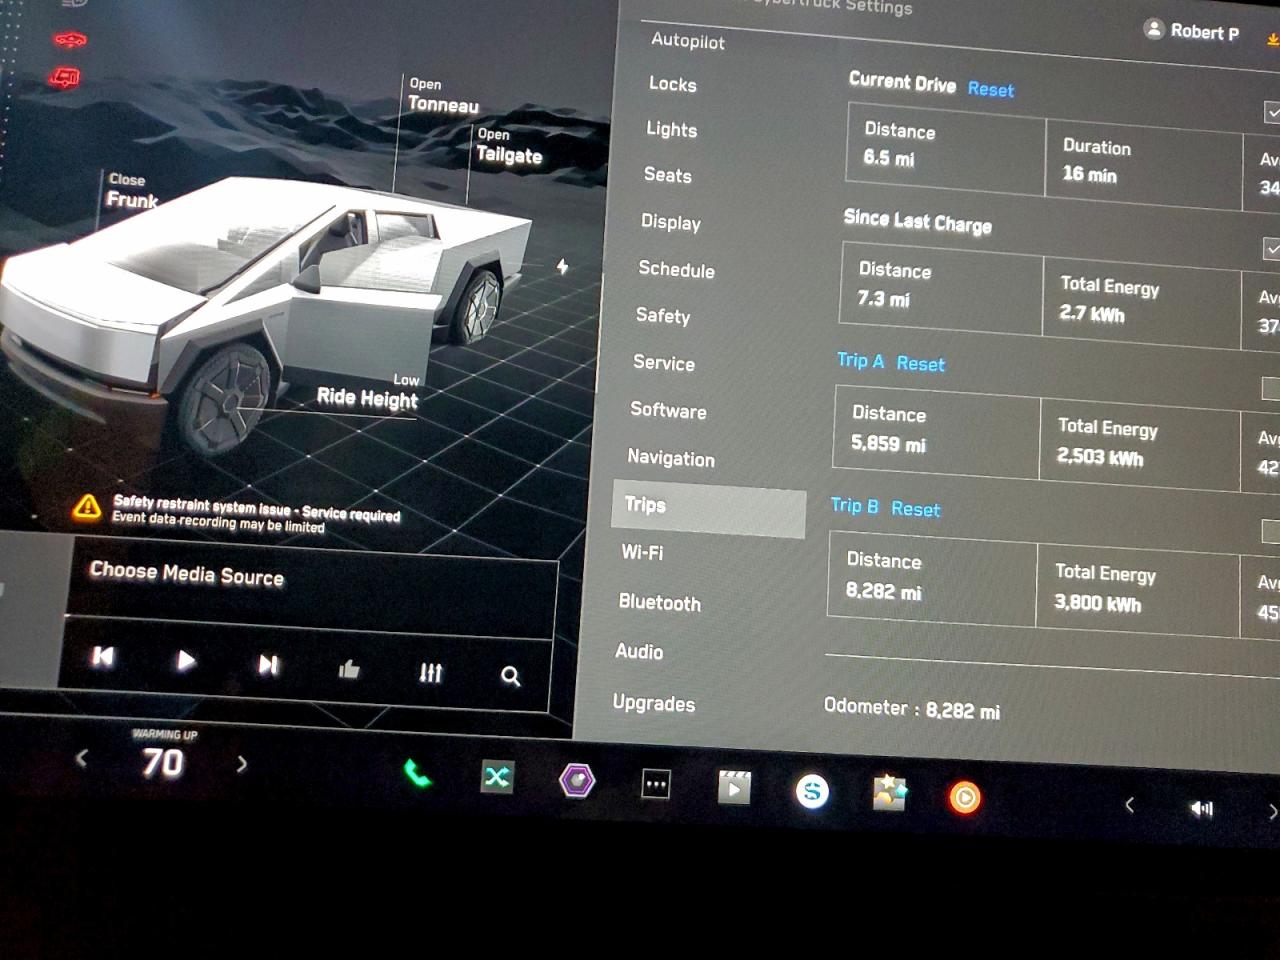
Task: Tap the left chevron beside the volume control
Action: 1130,805
